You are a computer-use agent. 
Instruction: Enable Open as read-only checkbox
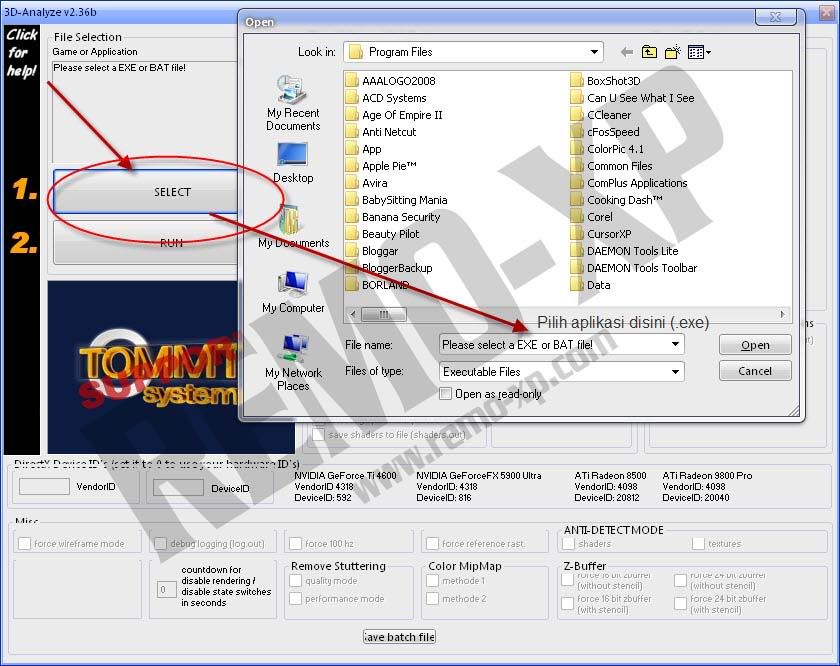(446, 394)
